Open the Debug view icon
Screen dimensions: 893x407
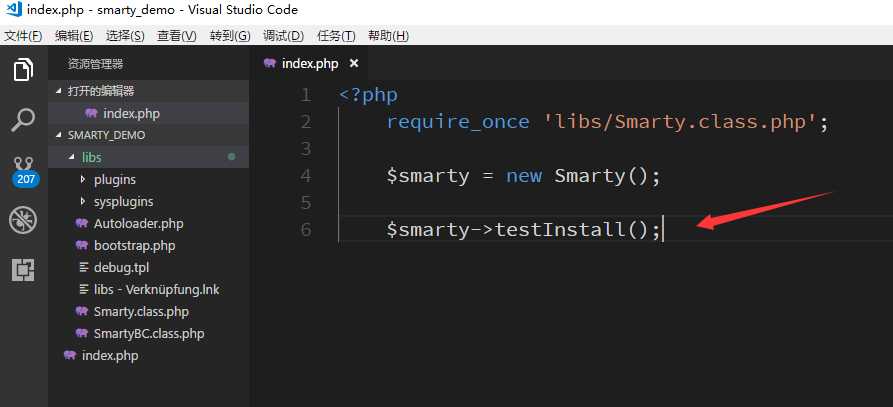(23, 220)
